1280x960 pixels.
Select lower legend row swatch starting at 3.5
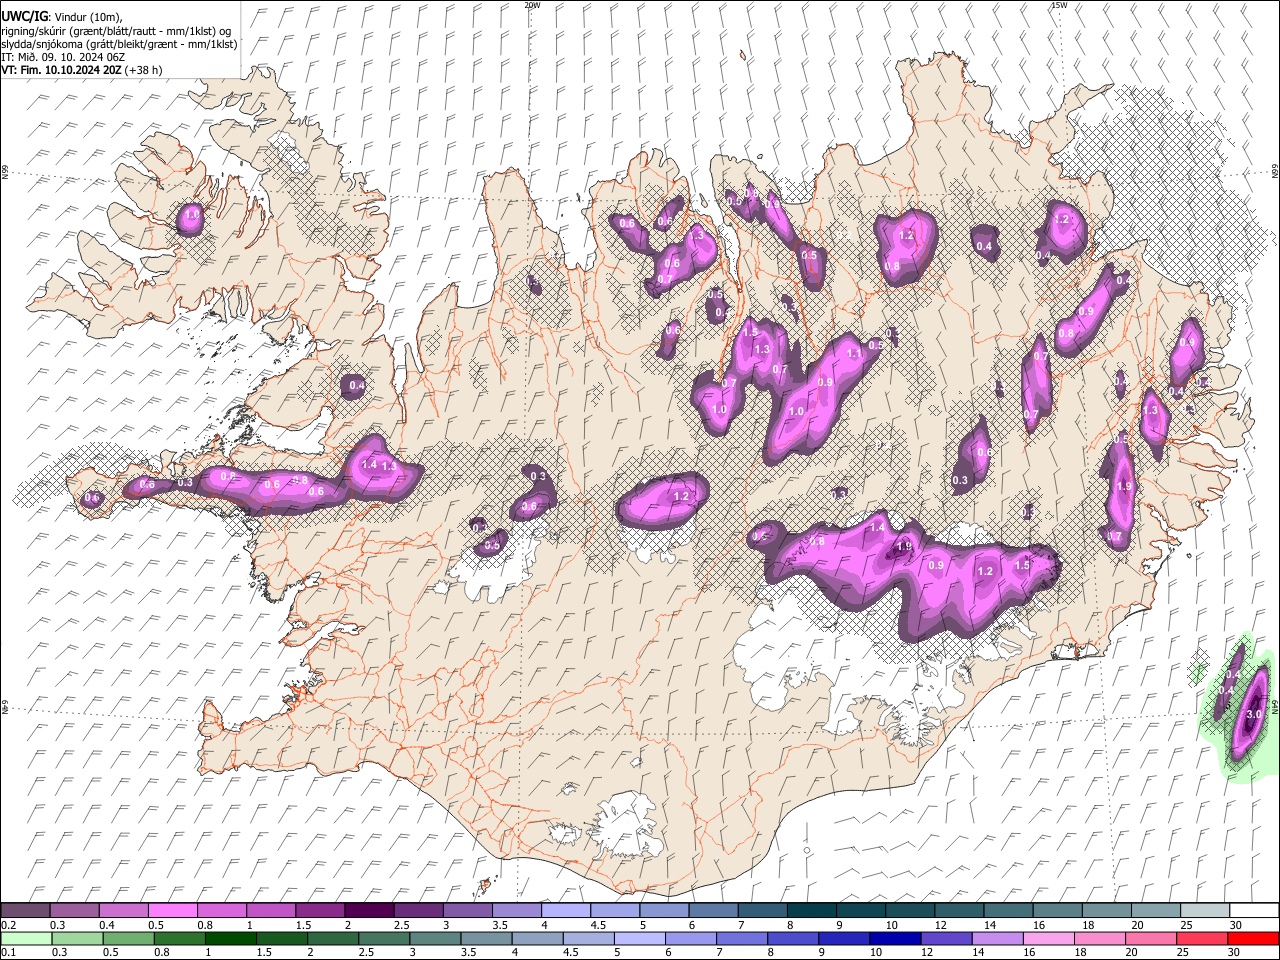click(487, 938)
